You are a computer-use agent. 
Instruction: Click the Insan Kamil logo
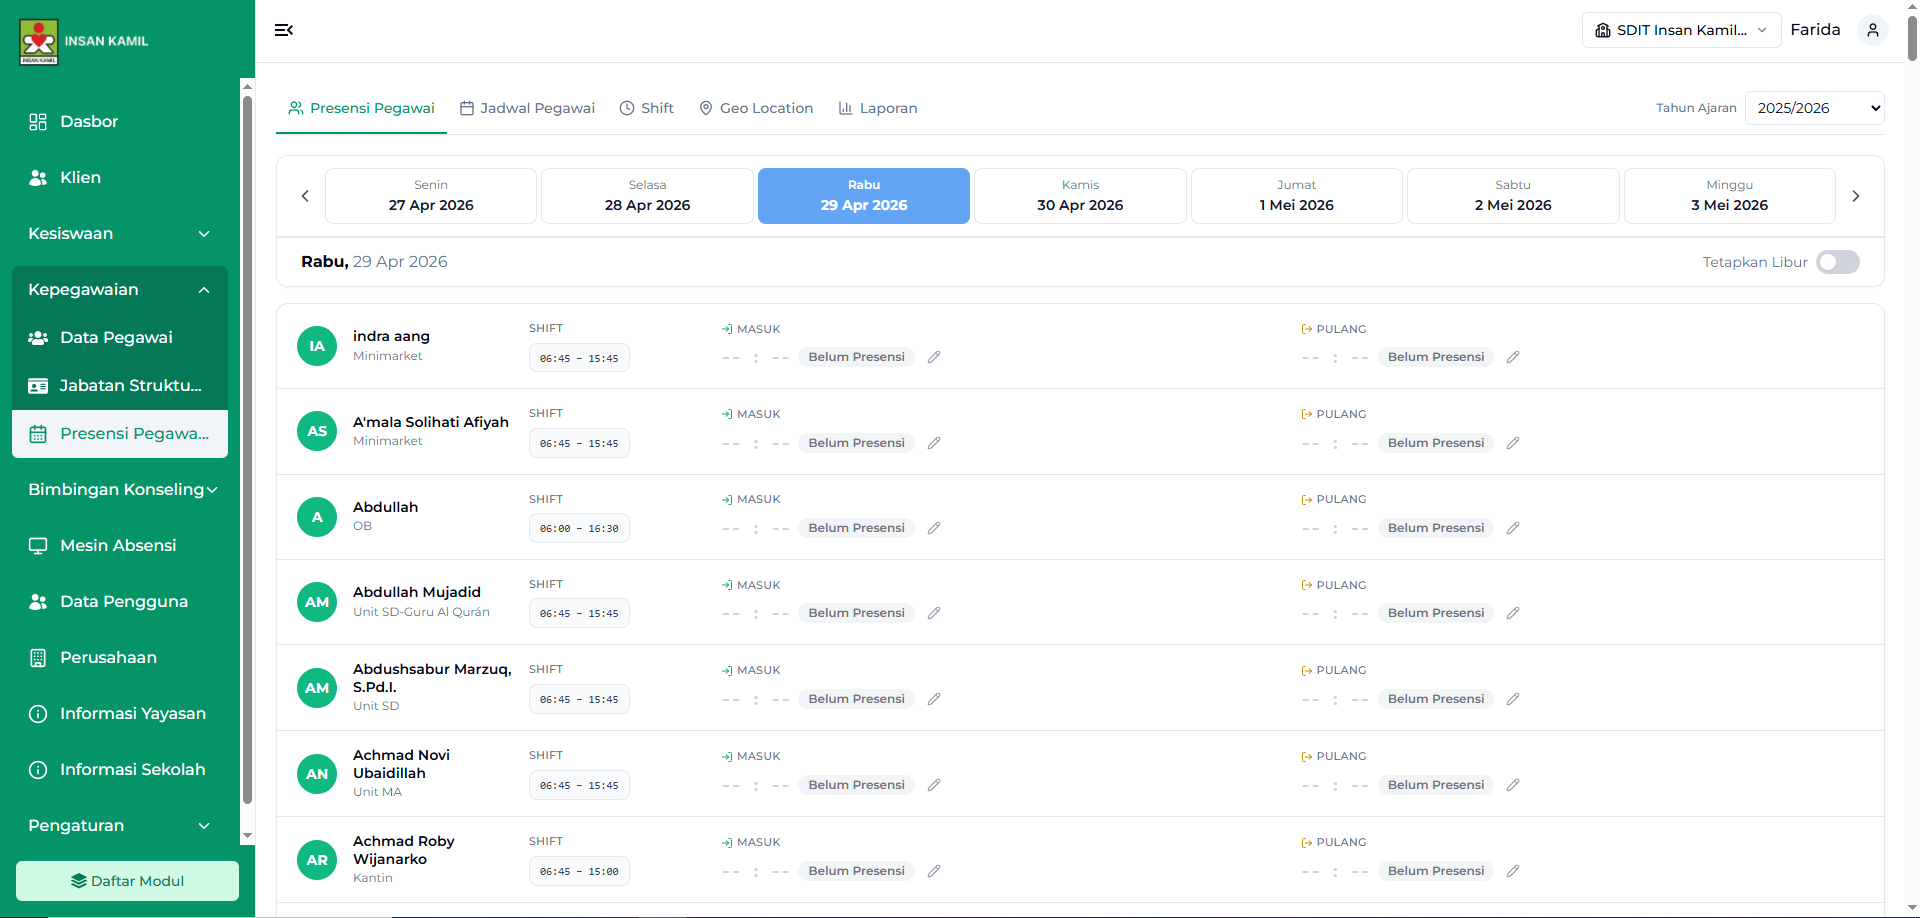coord(39,41)
